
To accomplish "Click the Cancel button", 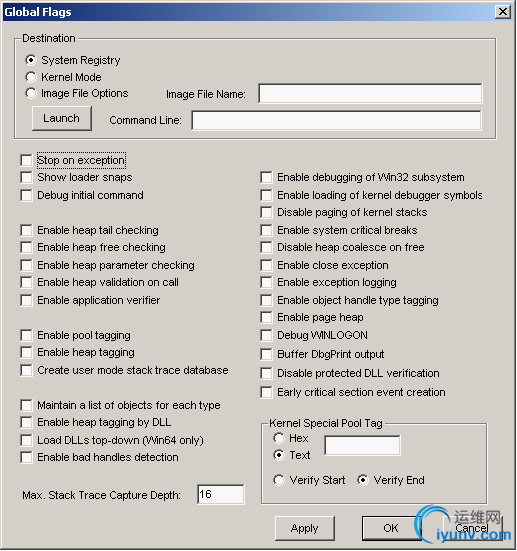I will point(472,528).
